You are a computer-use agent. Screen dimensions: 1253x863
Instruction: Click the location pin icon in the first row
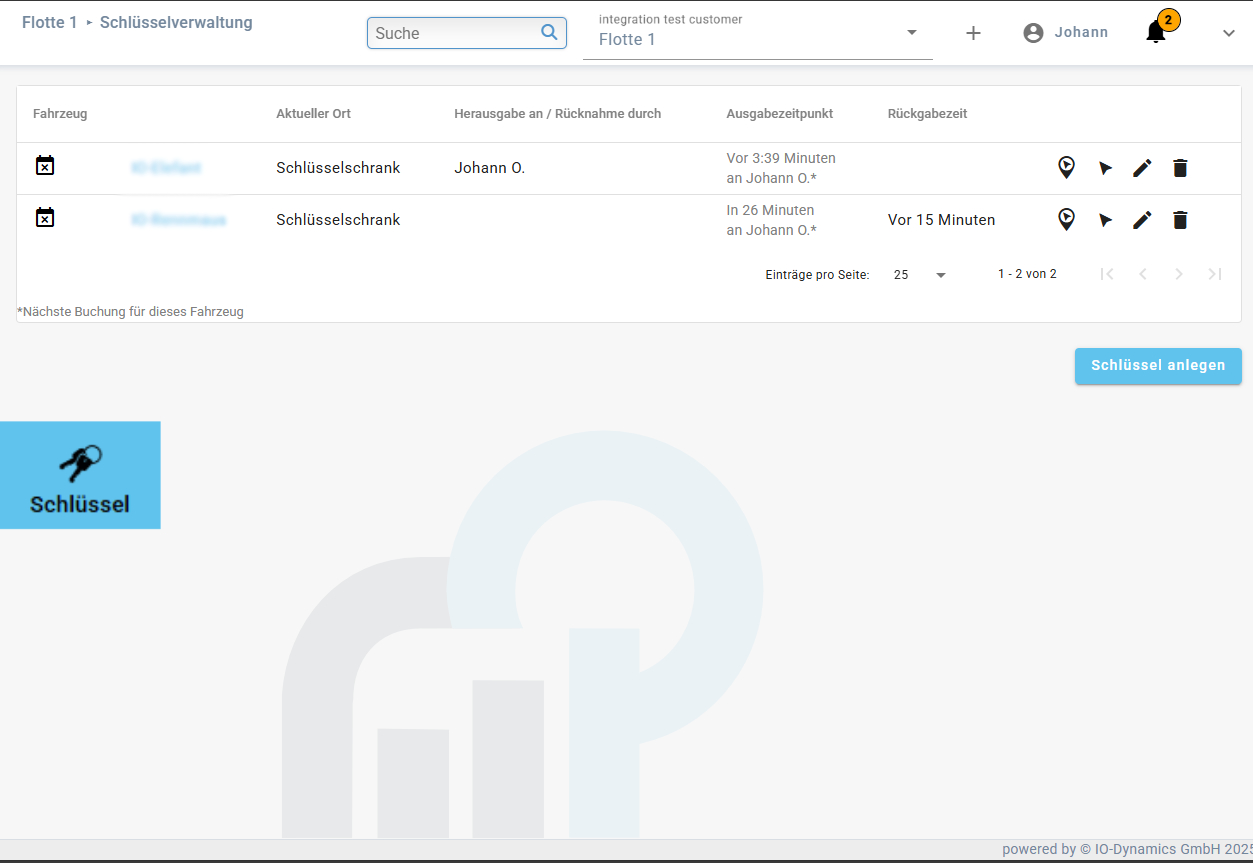point(1066,168)
